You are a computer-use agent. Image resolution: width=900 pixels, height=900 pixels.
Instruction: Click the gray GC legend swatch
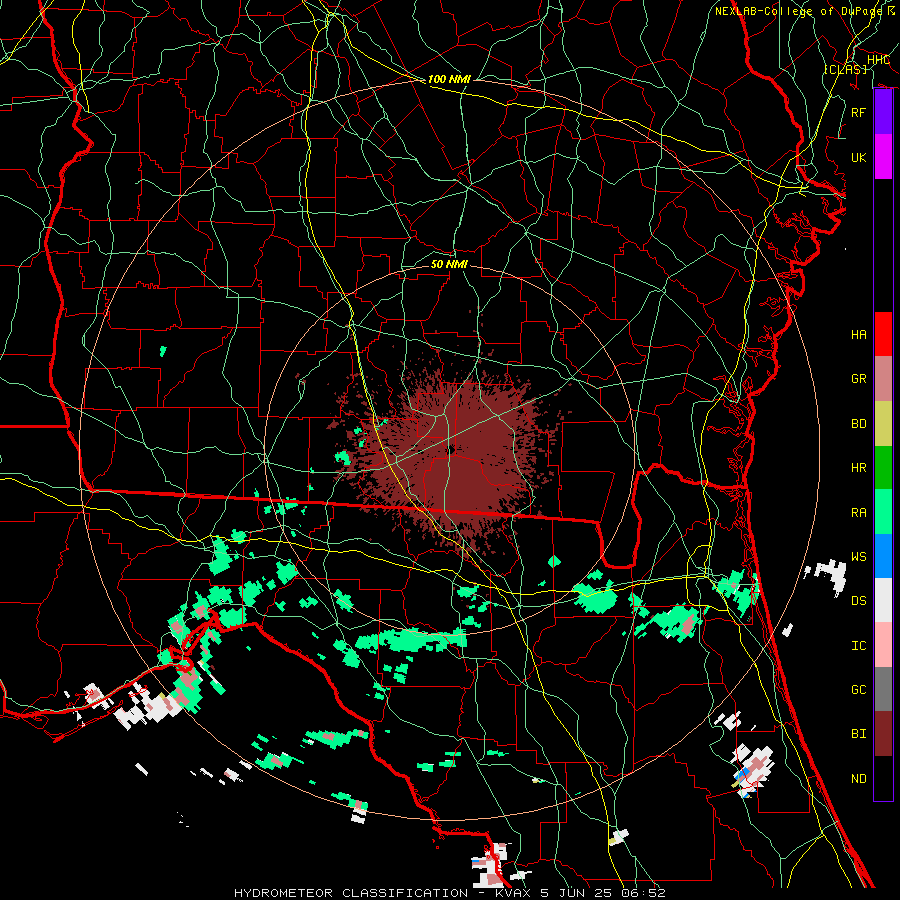(x=883, y=689)
